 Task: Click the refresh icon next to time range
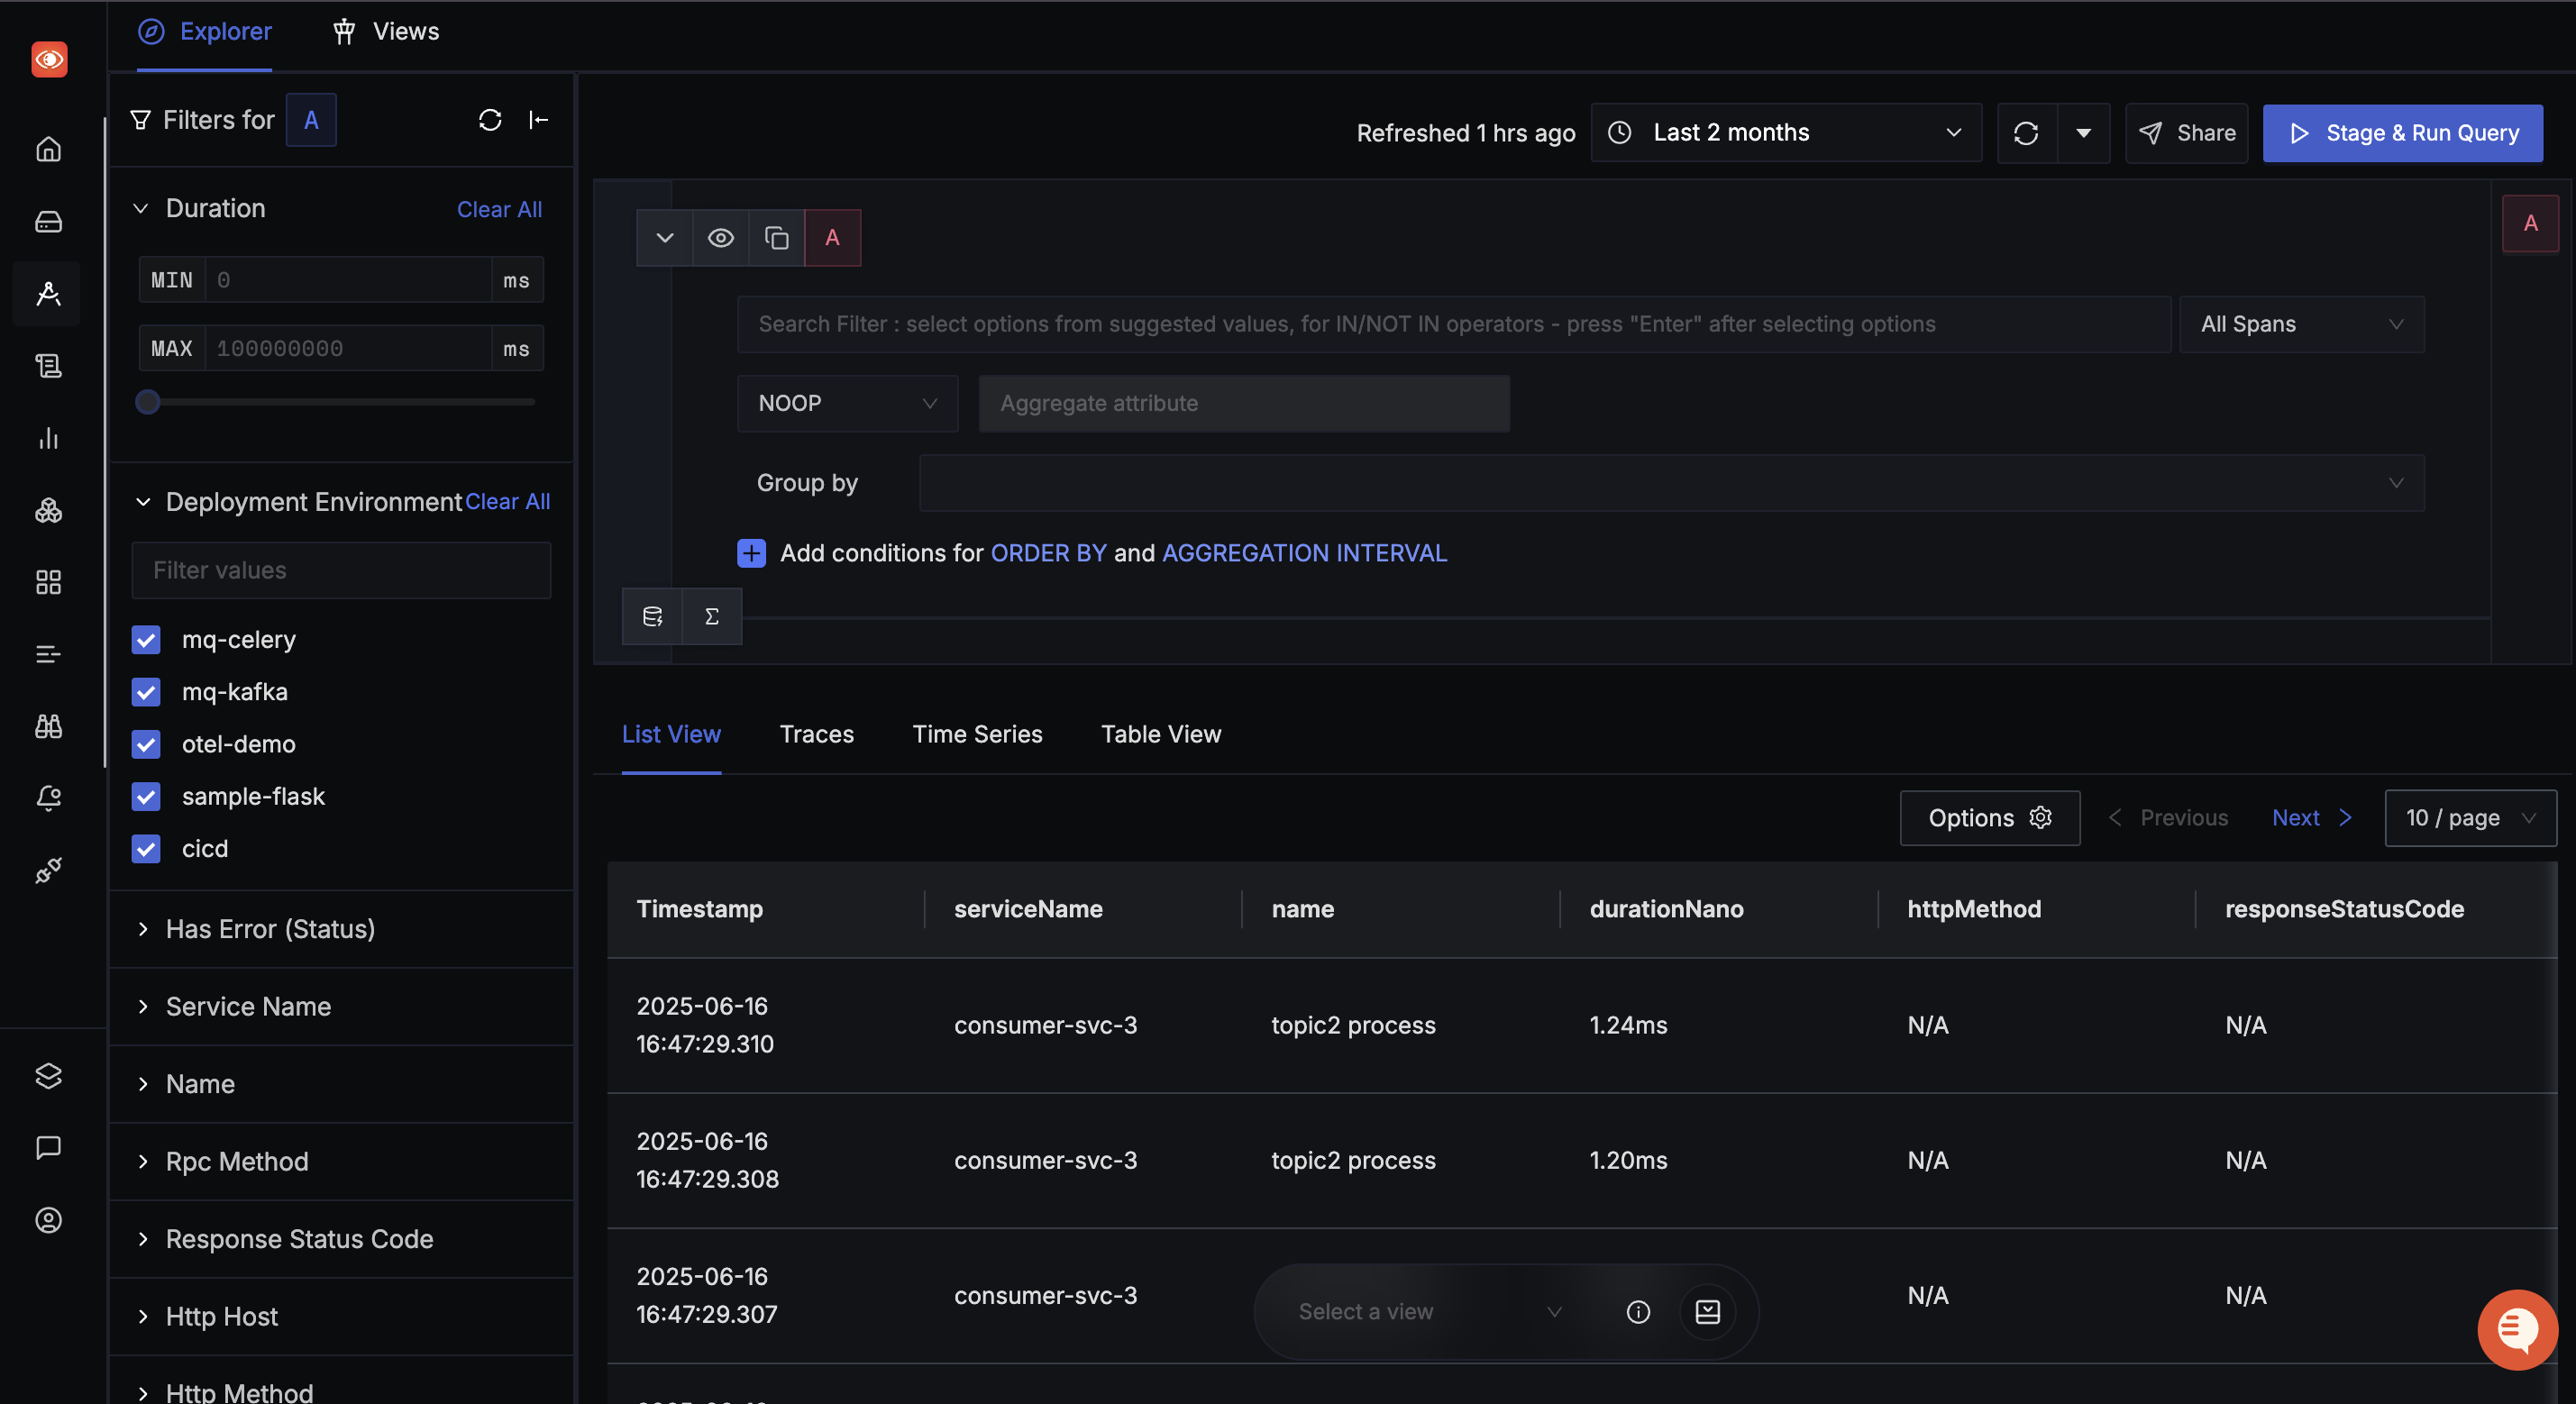click(2026, 133)
